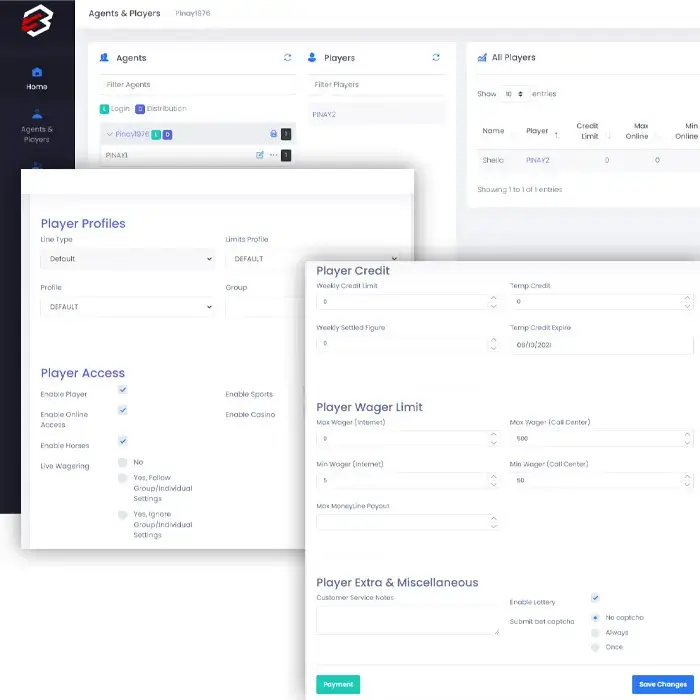This screenshot has width=700, height=700.
Task: Open Agents & Players in the sidebar
Action: pyautogui.click(x=37, y=125)
